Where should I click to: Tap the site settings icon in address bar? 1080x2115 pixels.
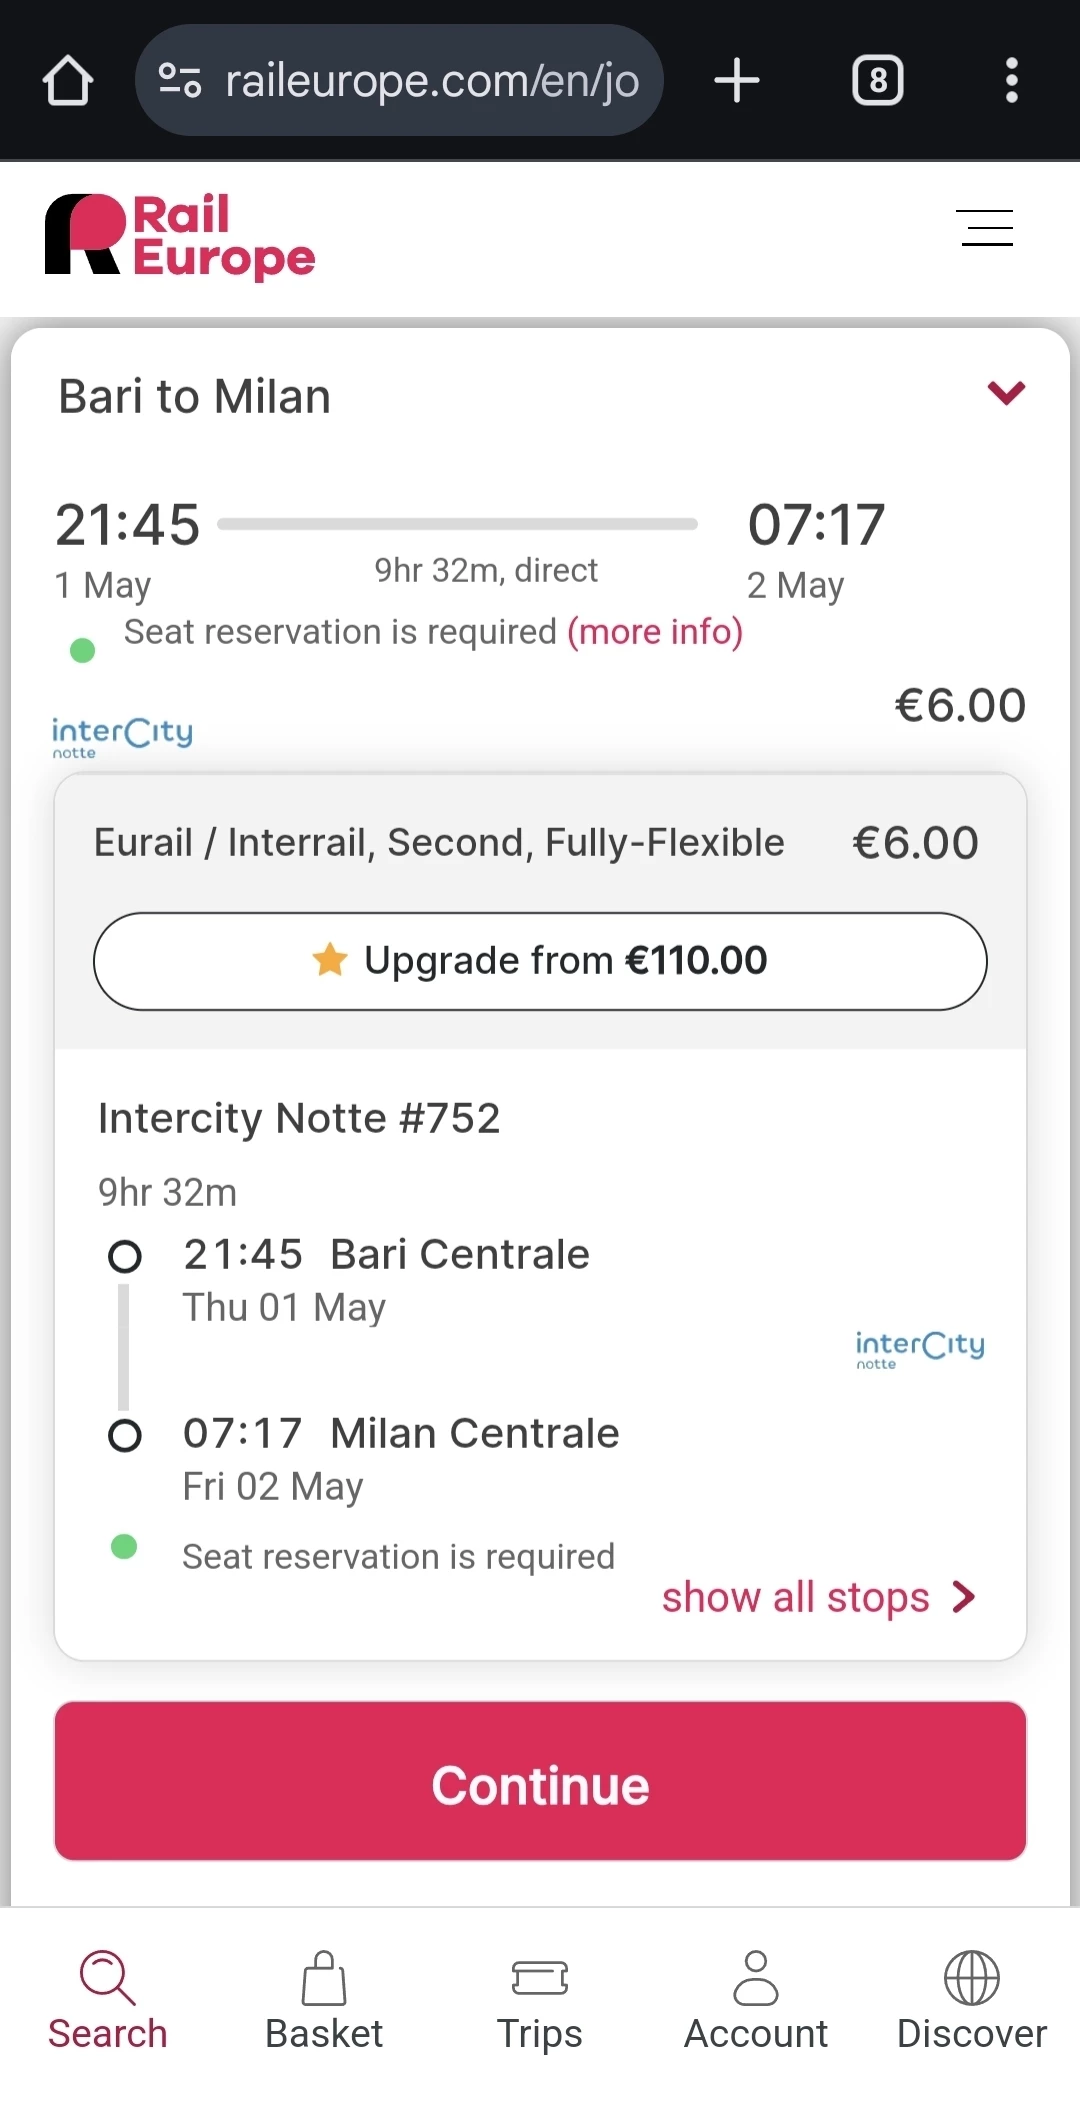click(x=180, y=81)
